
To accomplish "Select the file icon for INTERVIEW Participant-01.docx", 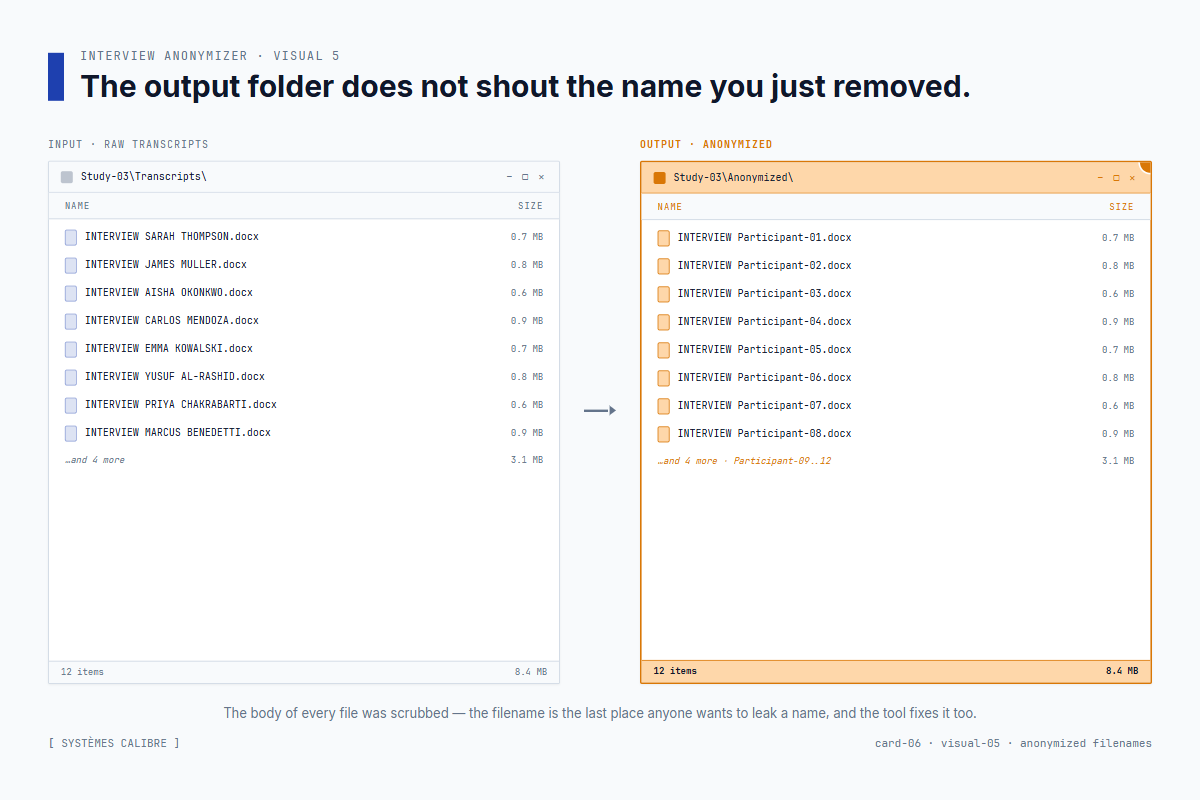I will point(661,237).
